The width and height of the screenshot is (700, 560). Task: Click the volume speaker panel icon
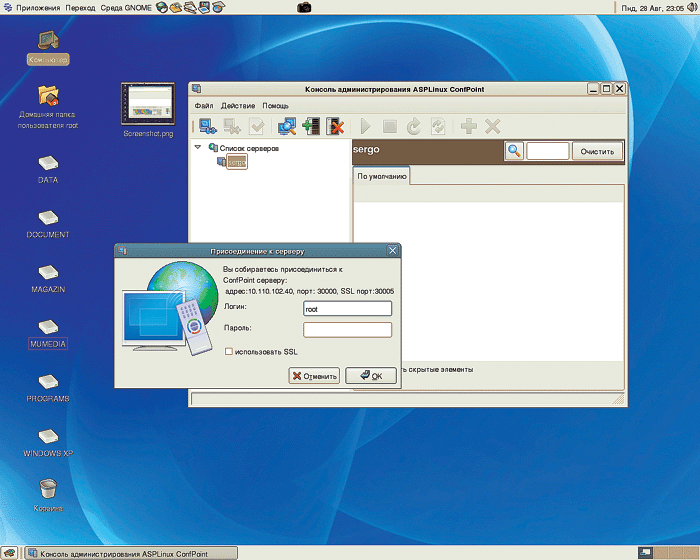click(692, 8)
